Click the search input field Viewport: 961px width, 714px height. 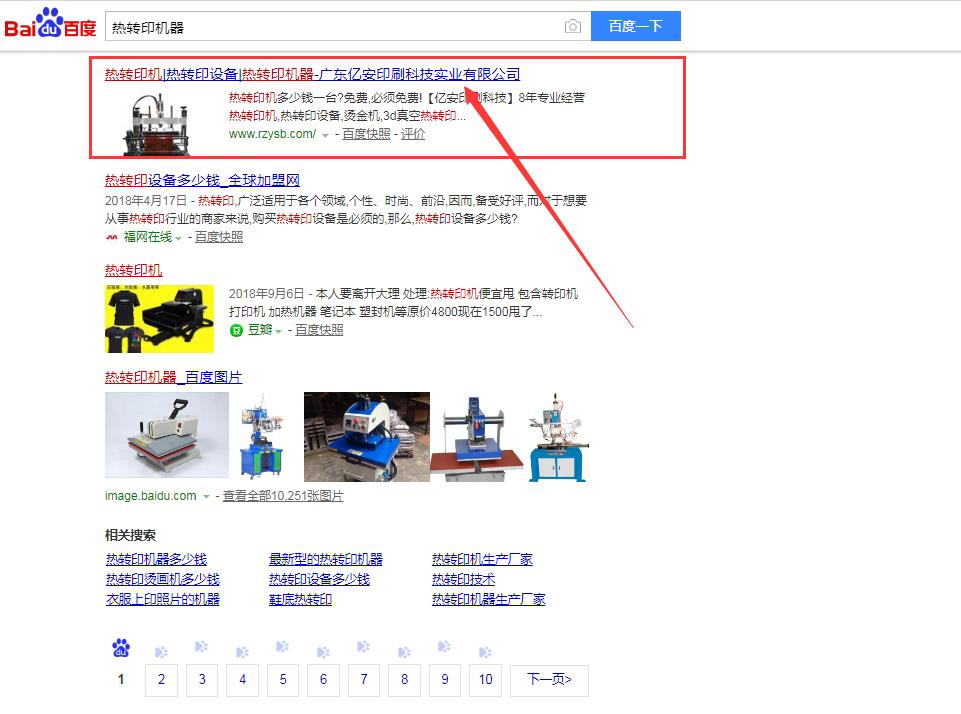[x=330, y=27]
